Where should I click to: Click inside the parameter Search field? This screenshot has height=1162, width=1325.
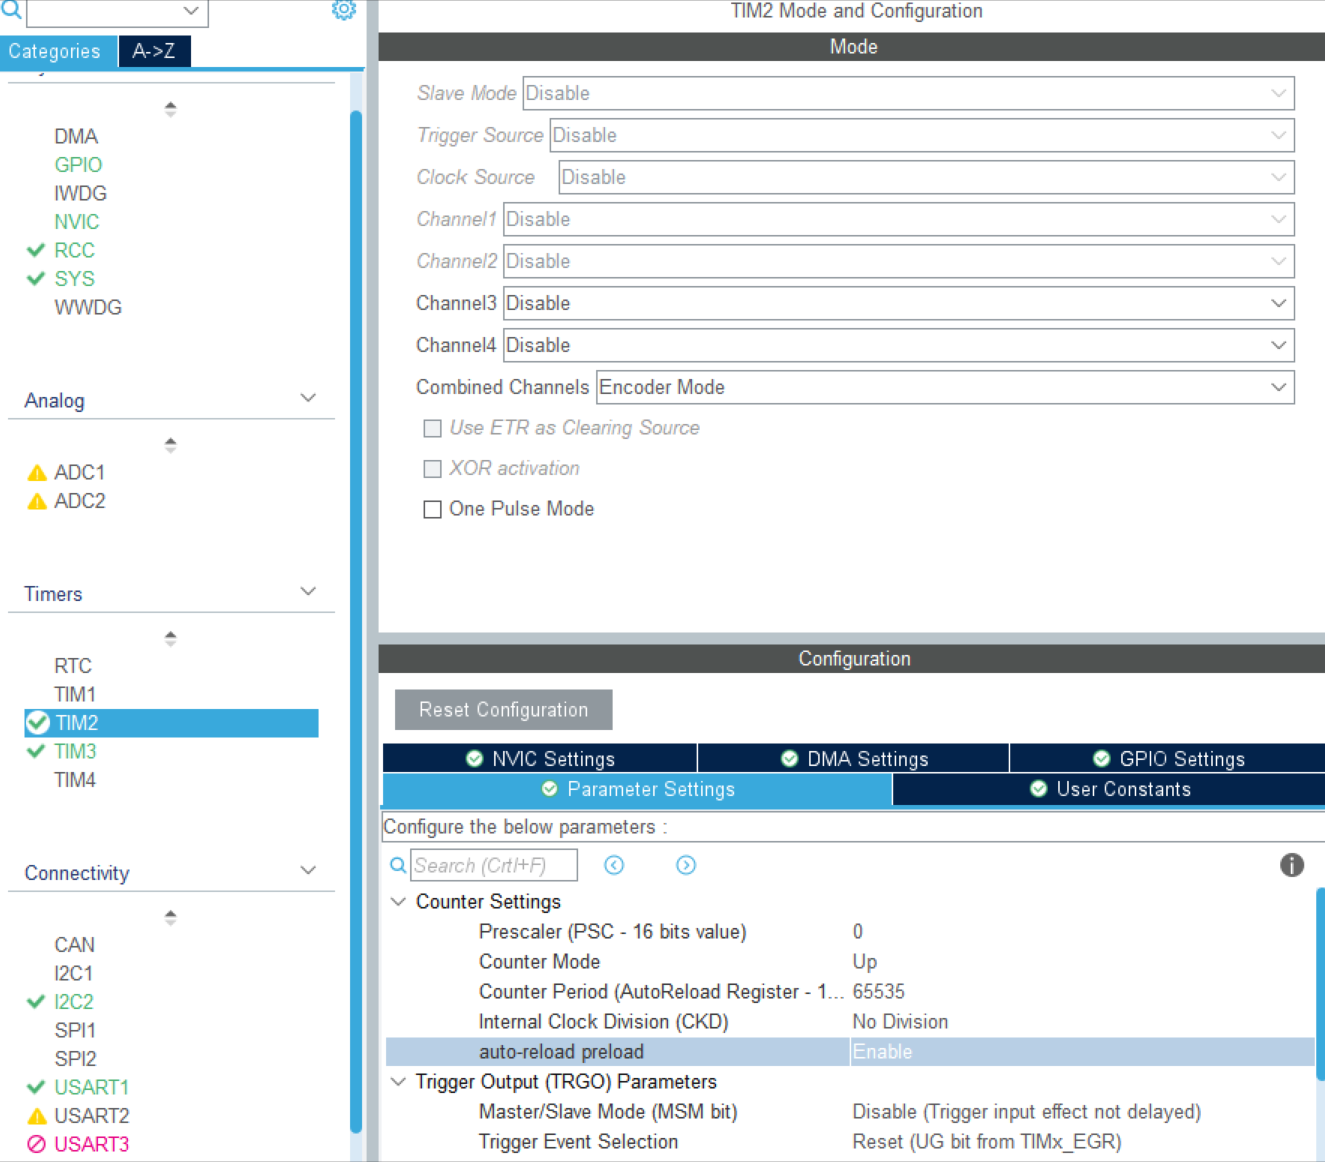pos(494,865)
